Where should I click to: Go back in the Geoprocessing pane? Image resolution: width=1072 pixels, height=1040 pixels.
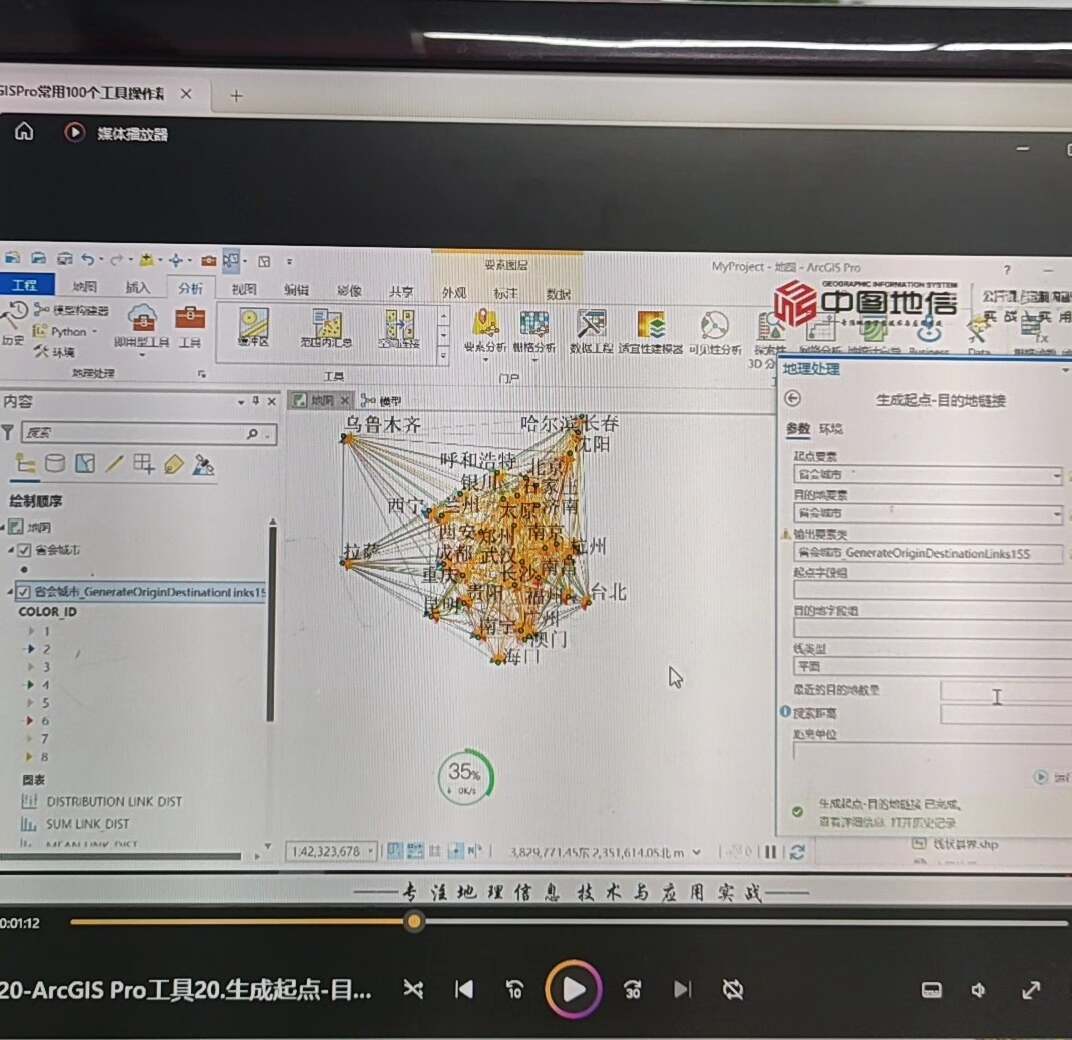pyautogui.click(x=793, y=399)
